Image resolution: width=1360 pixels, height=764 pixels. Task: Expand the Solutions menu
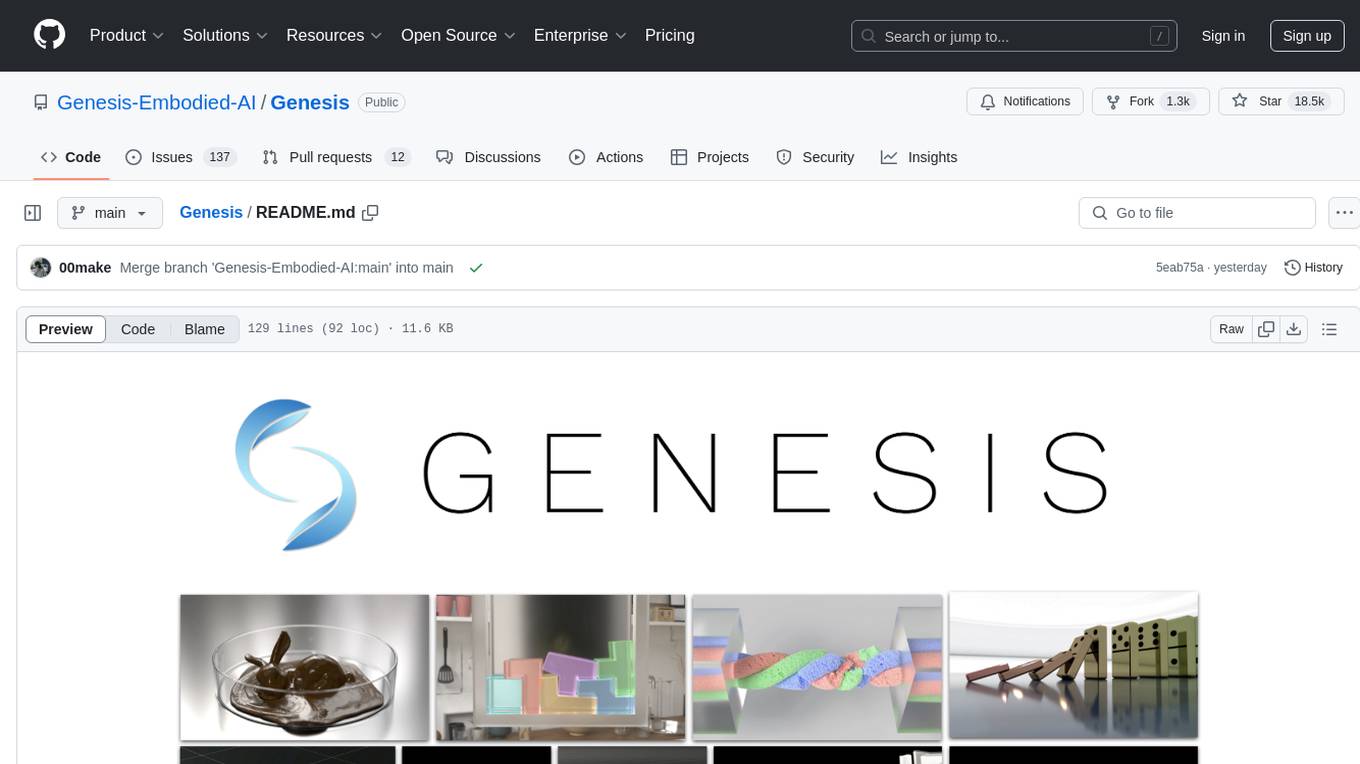click(225, 35)
